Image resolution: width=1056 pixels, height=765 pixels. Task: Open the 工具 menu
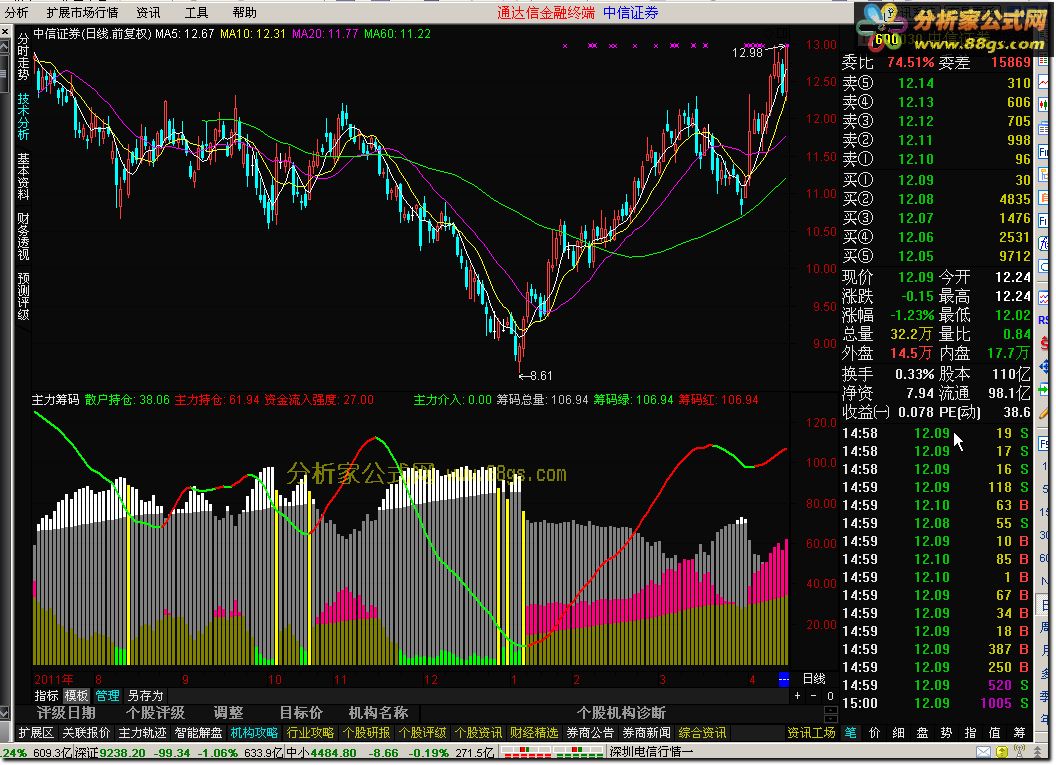[197, 13]
